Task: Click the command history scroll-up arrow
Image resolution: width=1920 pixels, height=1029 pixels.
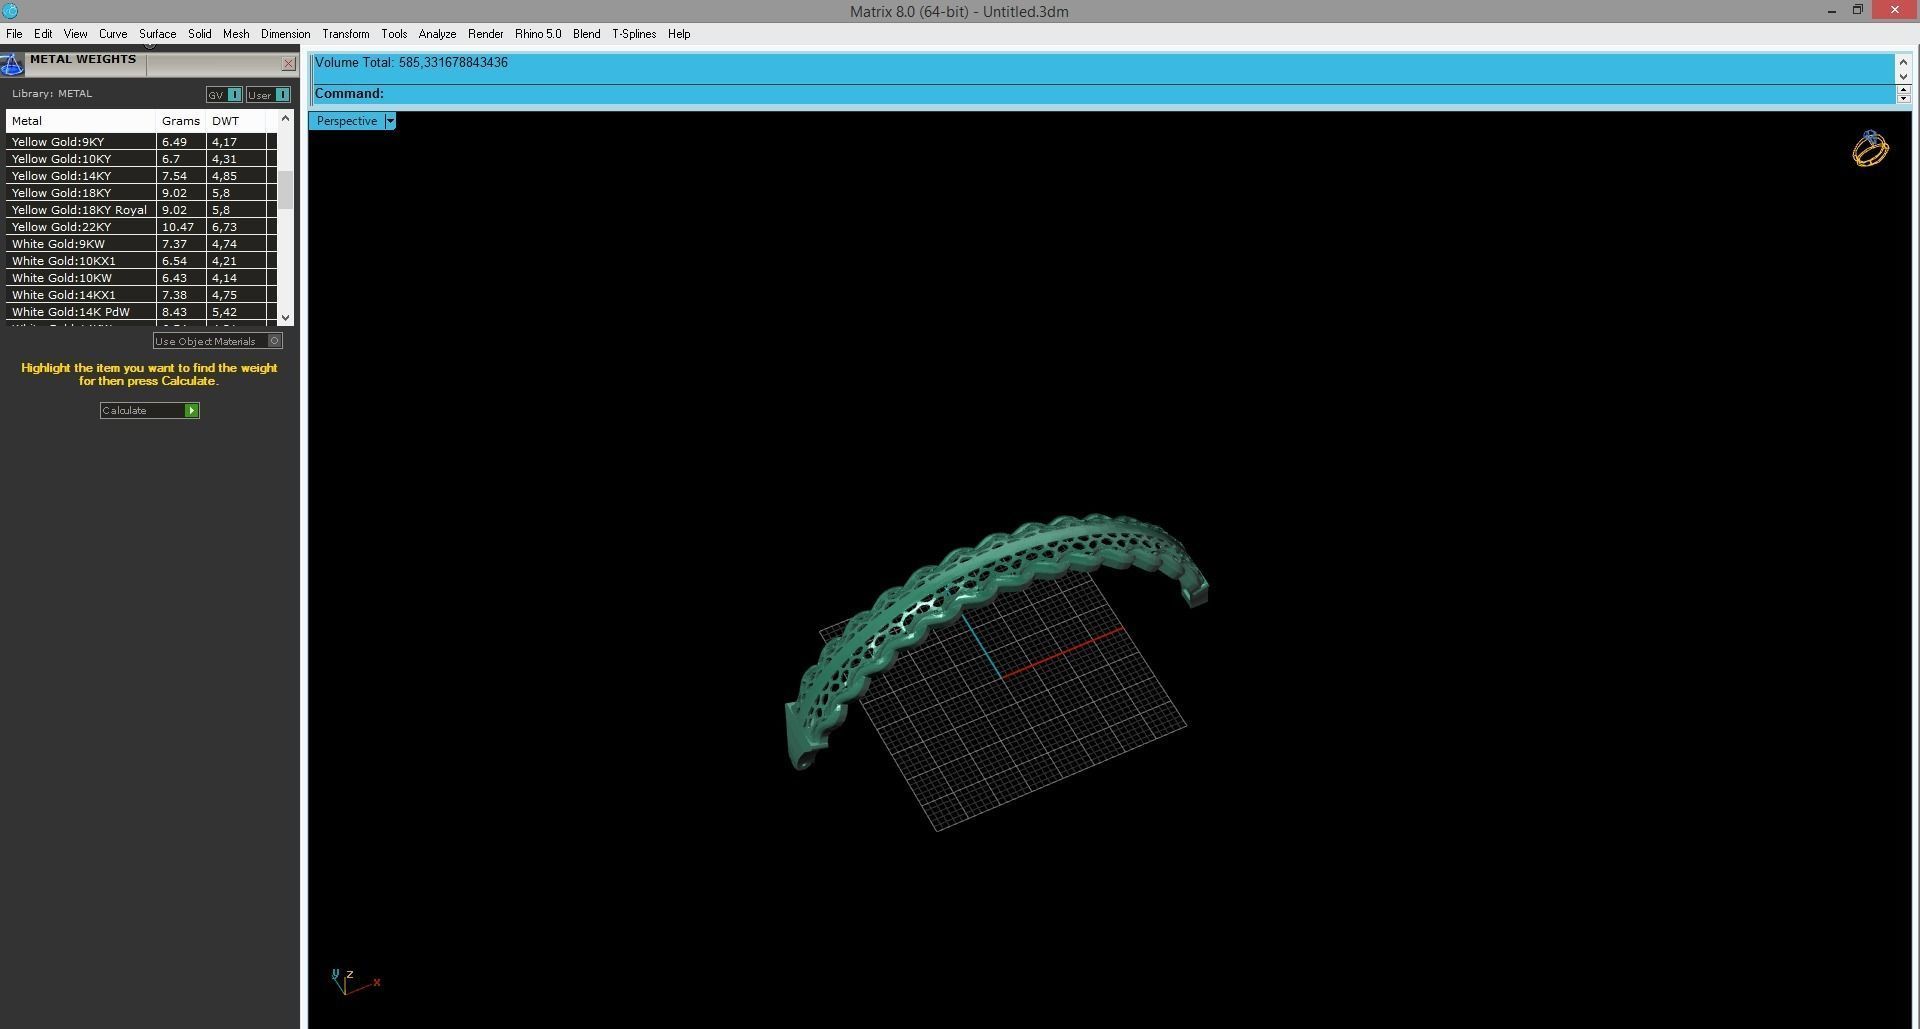Action: (1903, 62)
